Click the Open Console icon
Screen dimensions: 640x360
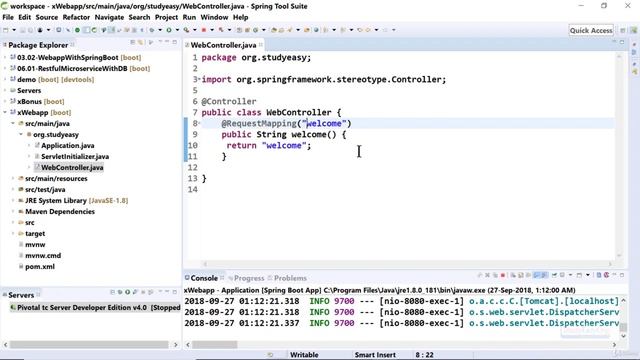coord(579,275)
